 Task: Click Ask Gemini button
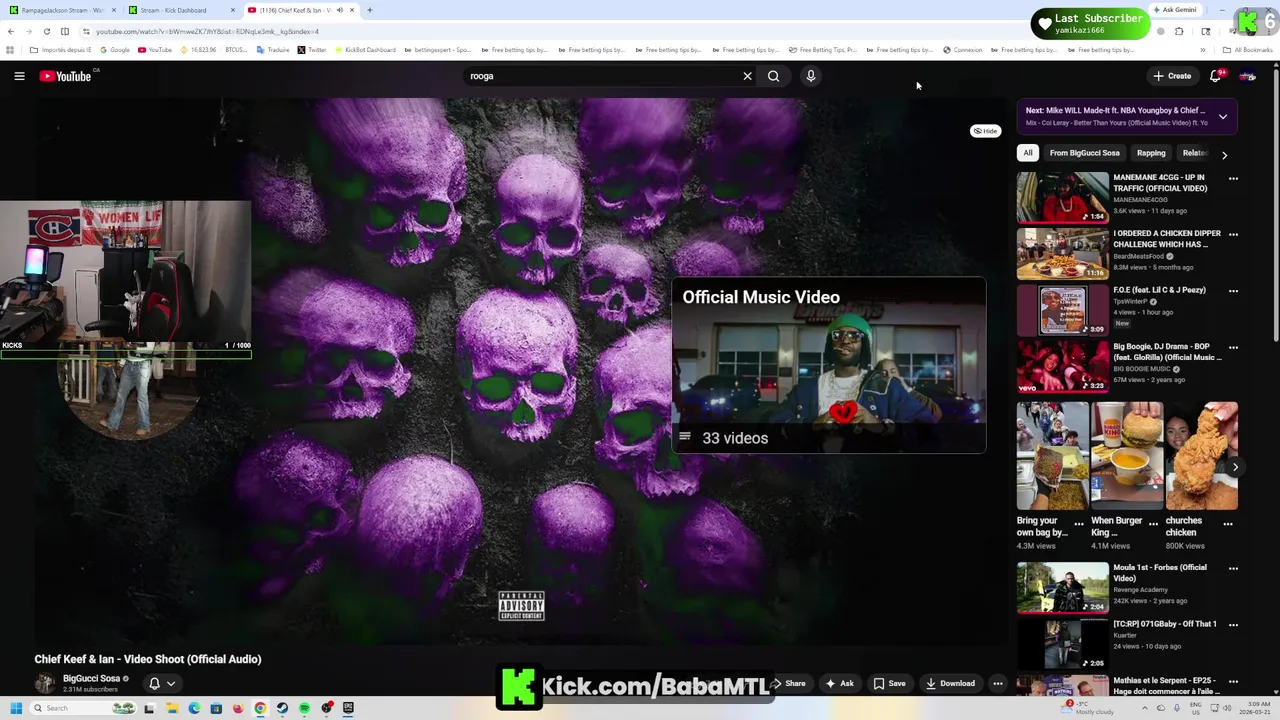(1176, 10)
